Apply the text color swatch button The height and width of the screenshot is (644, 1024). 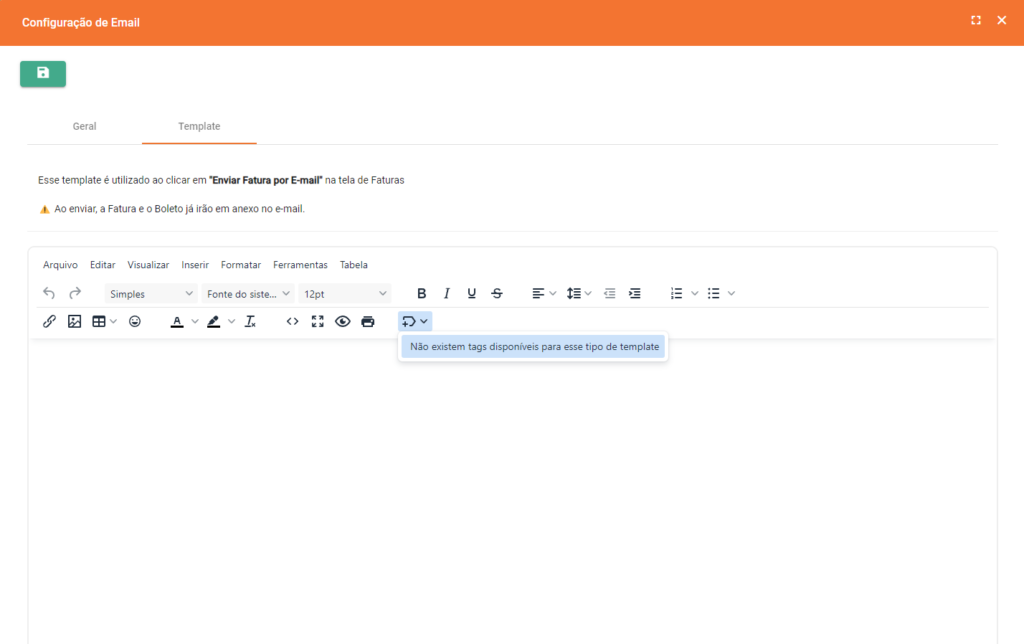[177, 321]
